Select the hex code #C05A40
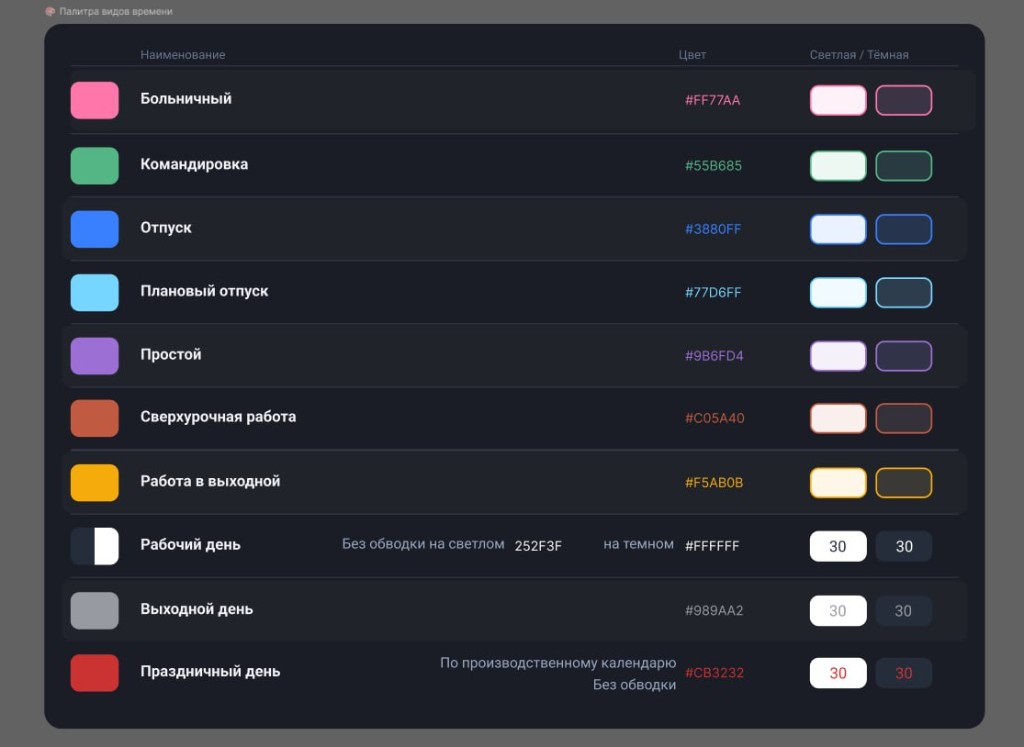 [x=714, y=418]
